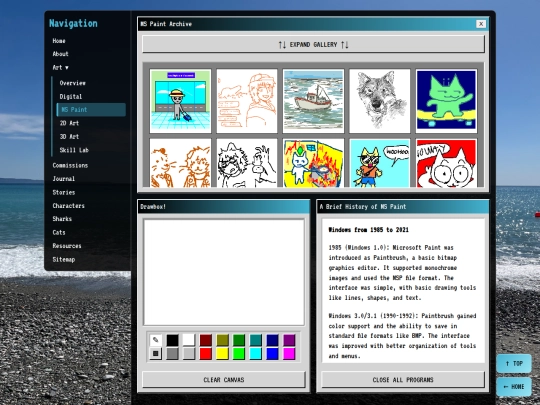This screenshot has height=405, width=540.
Task: Open the white cat on red thumbnail
Action: pos(446,163)
